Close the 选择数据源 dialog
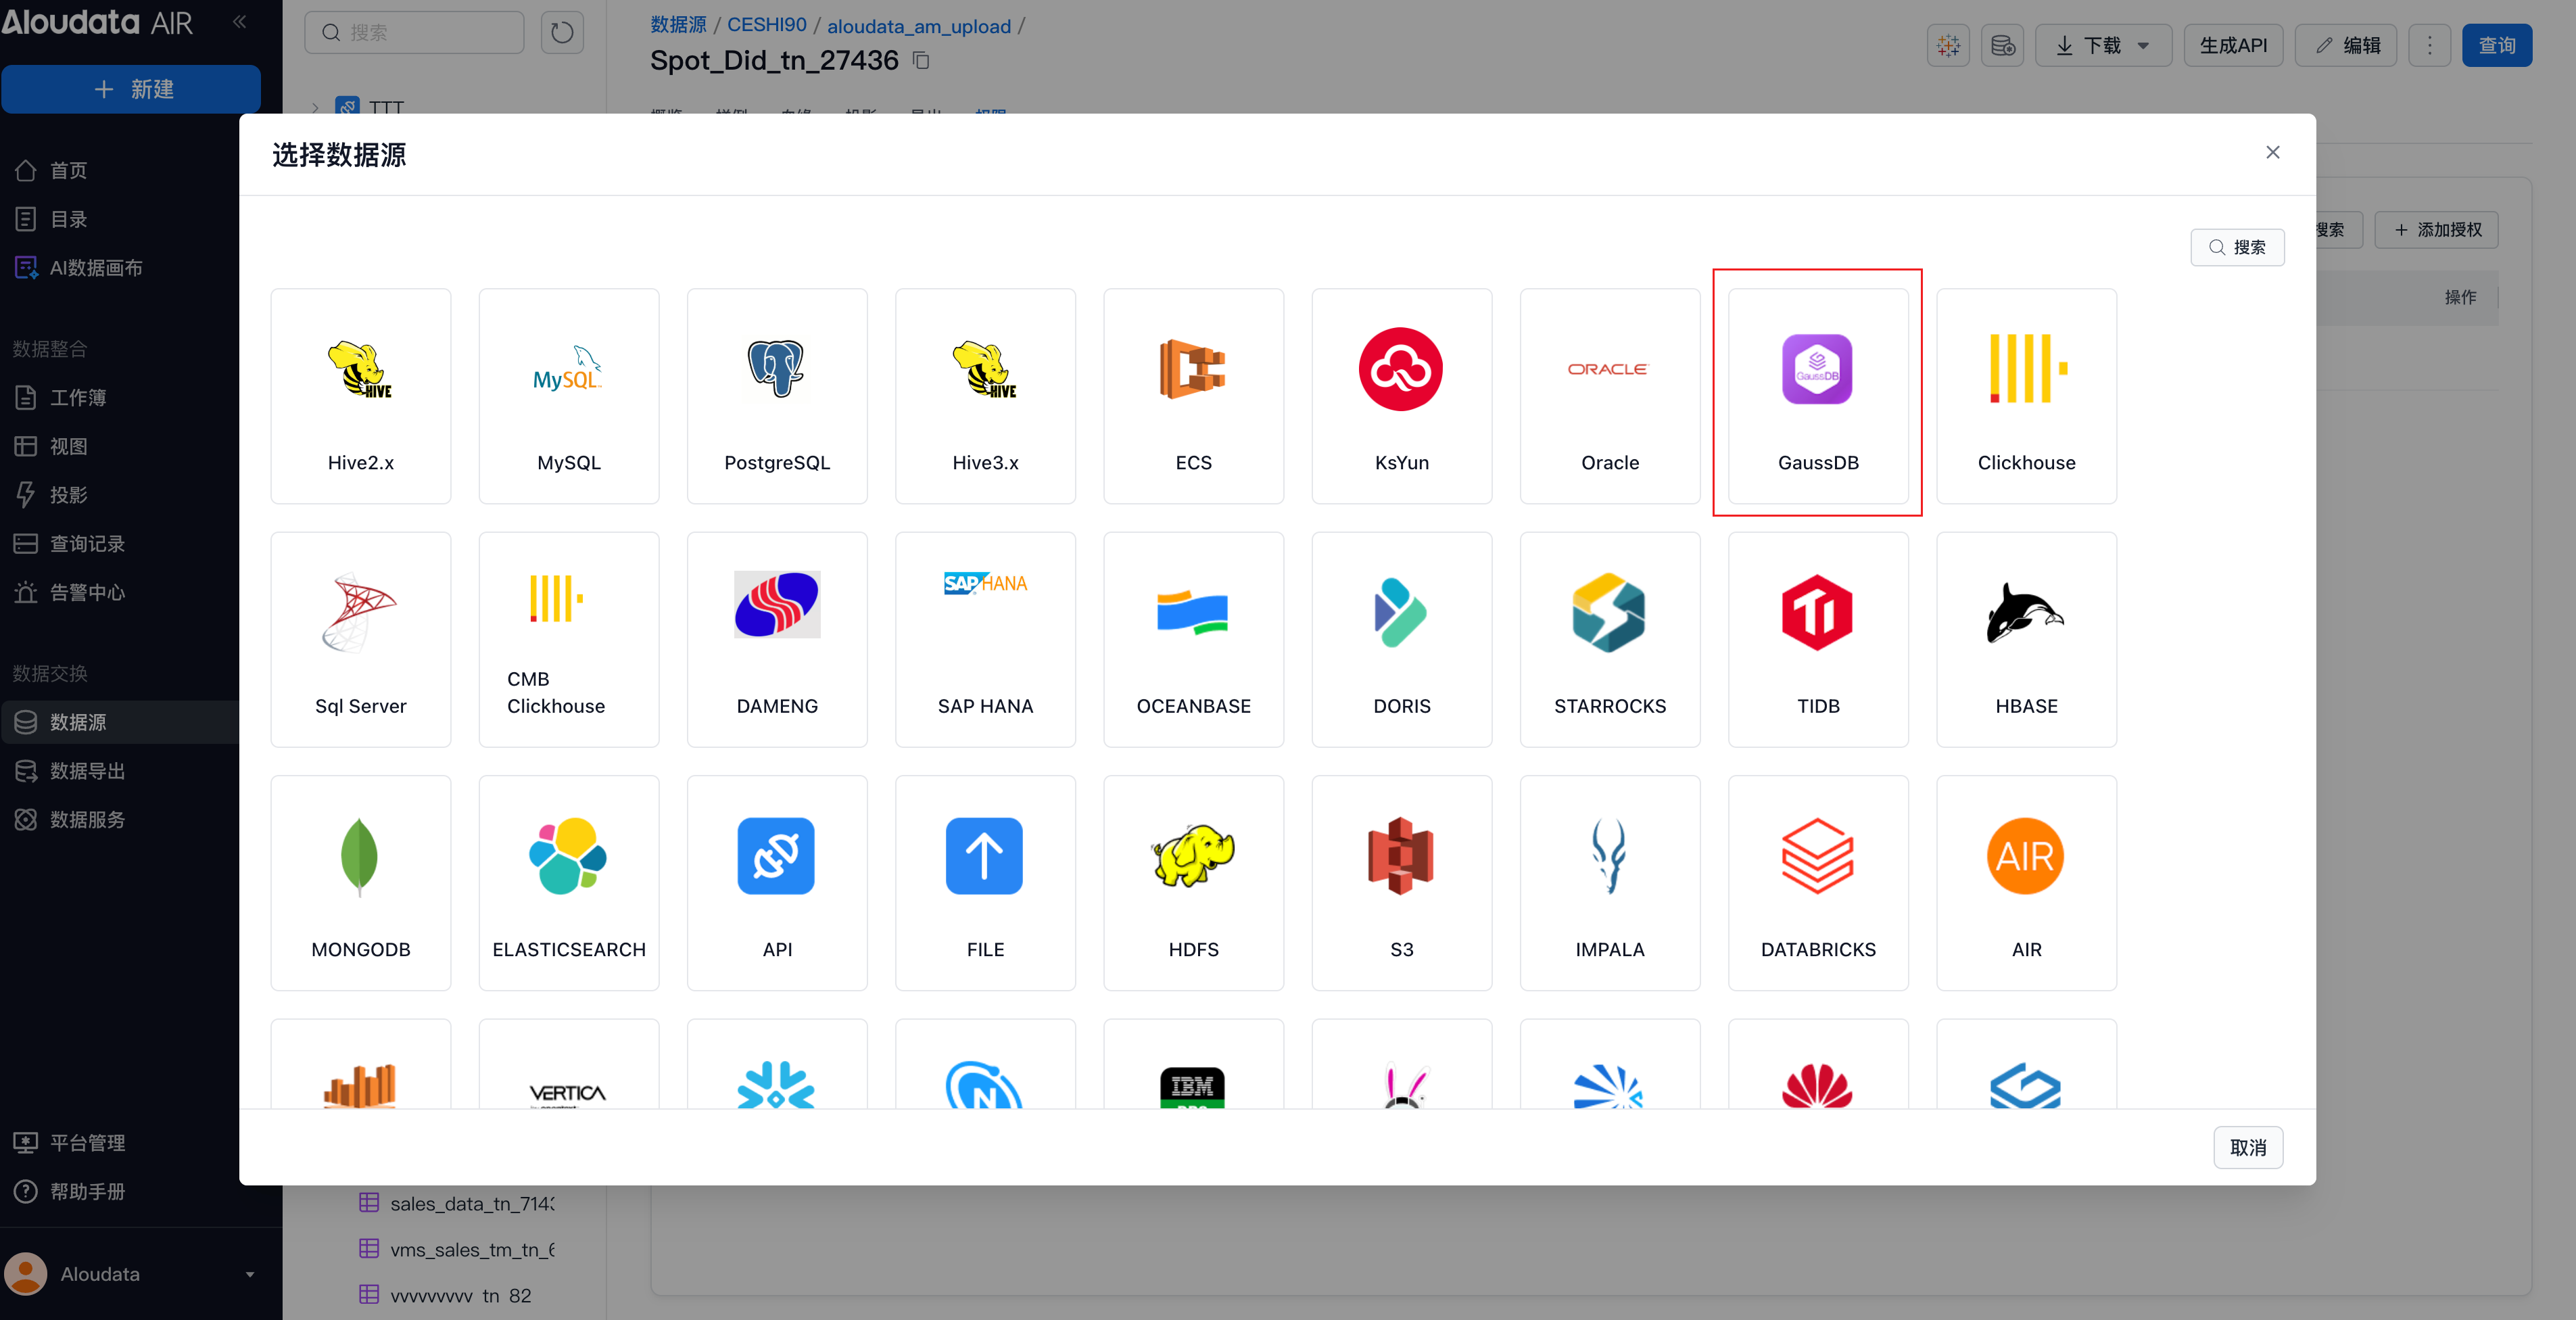2576x1320 pixels. tap(2272, 152)
